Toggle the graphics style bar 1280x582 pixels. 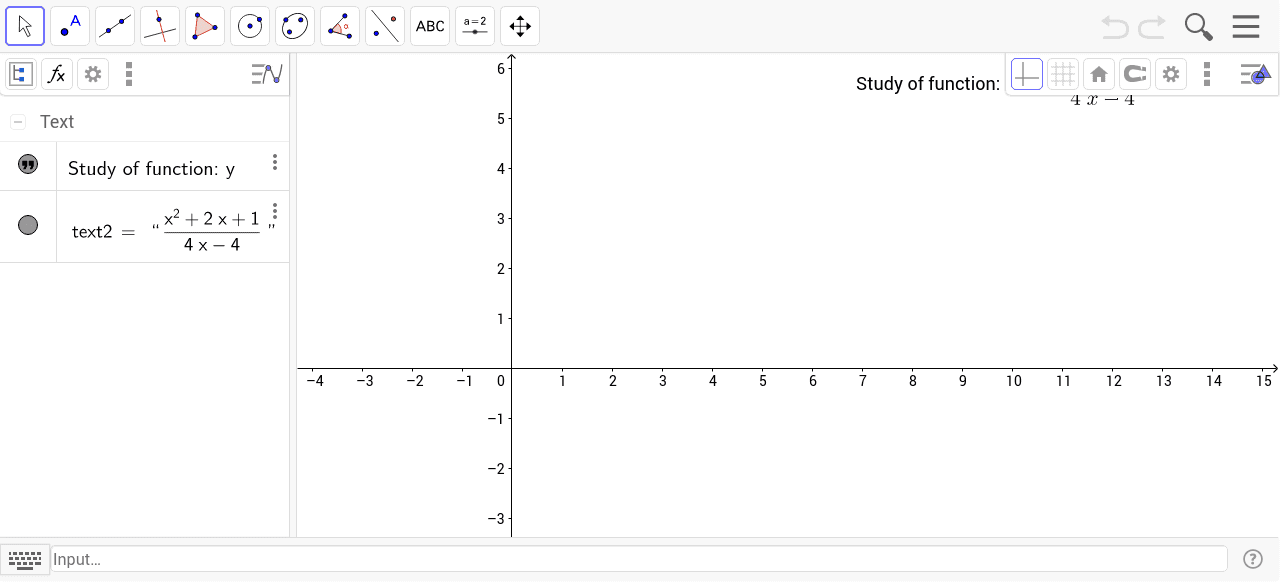click(1255, 74)
